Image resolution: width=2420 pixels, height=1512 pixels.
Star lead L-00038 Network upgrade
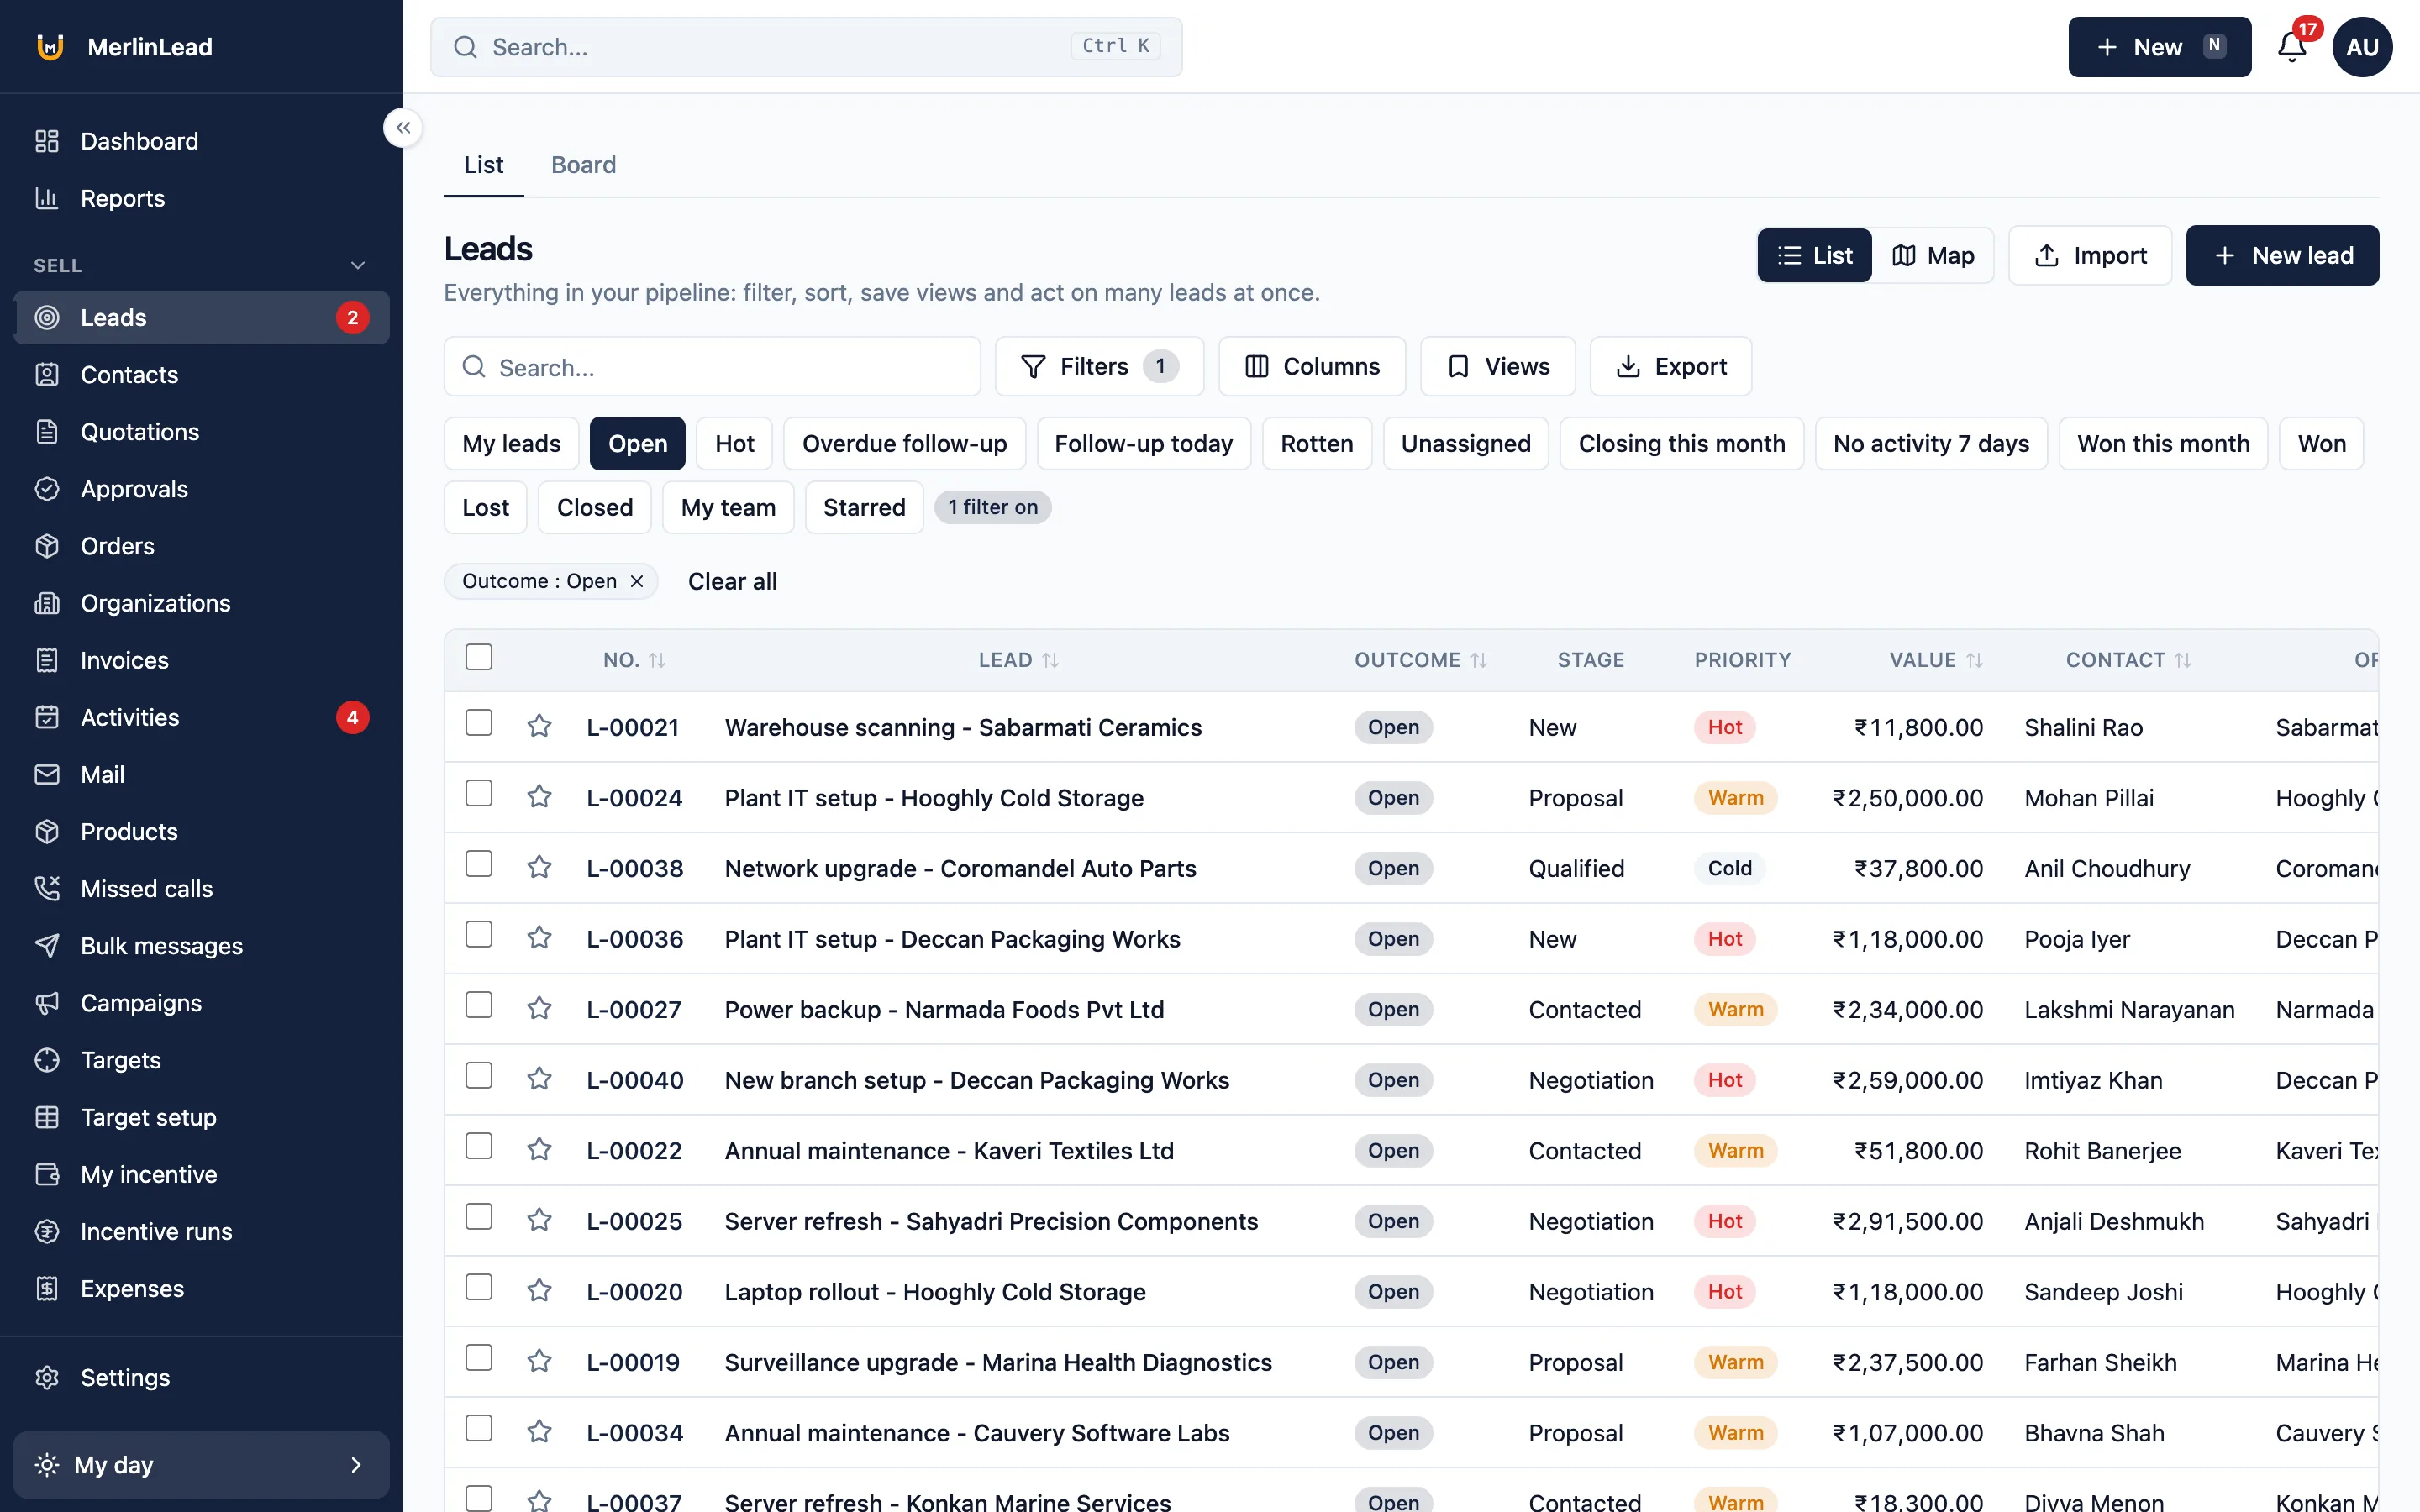pyautogui.click(x=539, y=867)
